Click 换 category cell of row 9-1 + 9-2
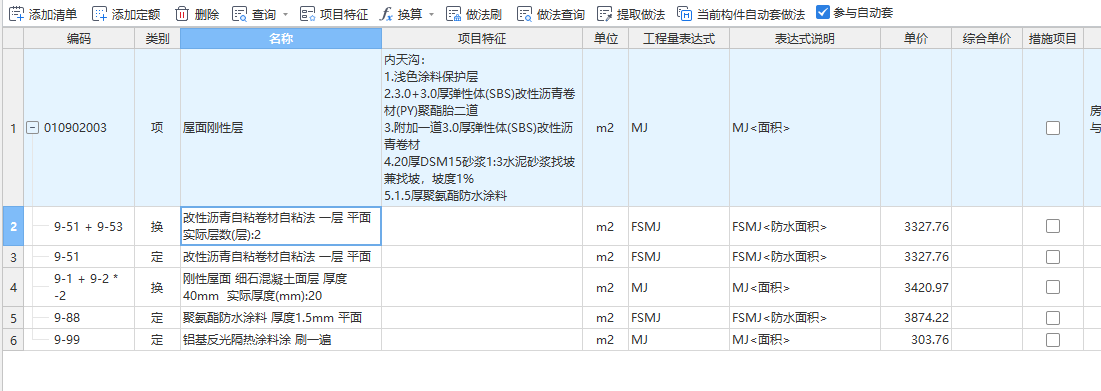The width and height of the screenshot is (1101, 391). pos(157,287)
